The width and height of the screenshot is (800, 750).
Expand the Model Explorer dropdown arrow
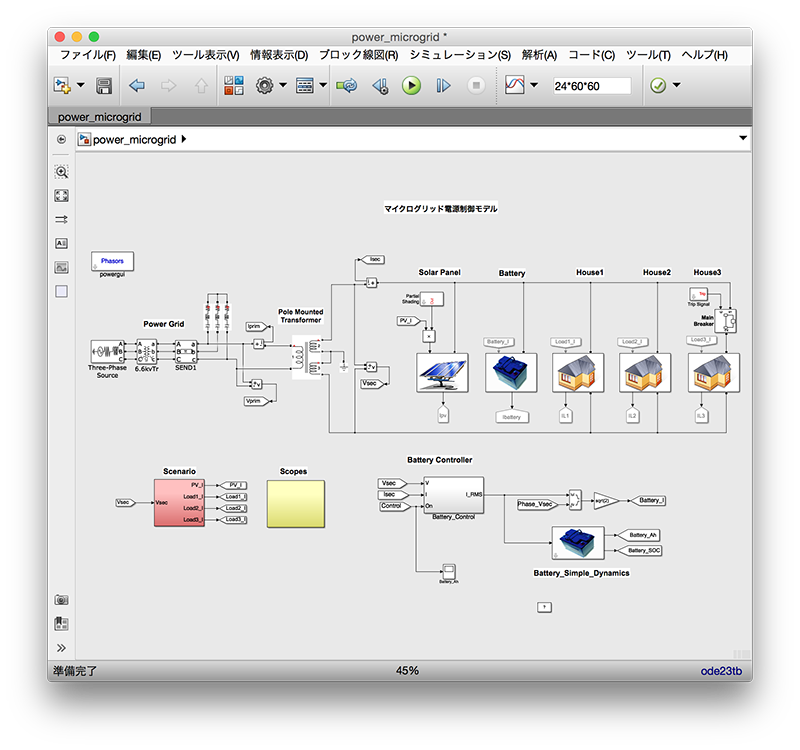click(x=323, y=85)
